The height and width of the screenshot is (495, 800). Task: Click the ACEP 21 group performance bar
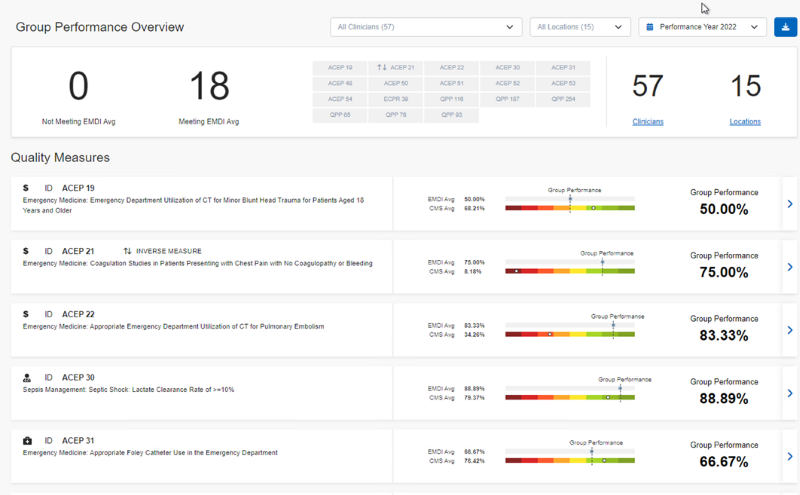[570, 270]
